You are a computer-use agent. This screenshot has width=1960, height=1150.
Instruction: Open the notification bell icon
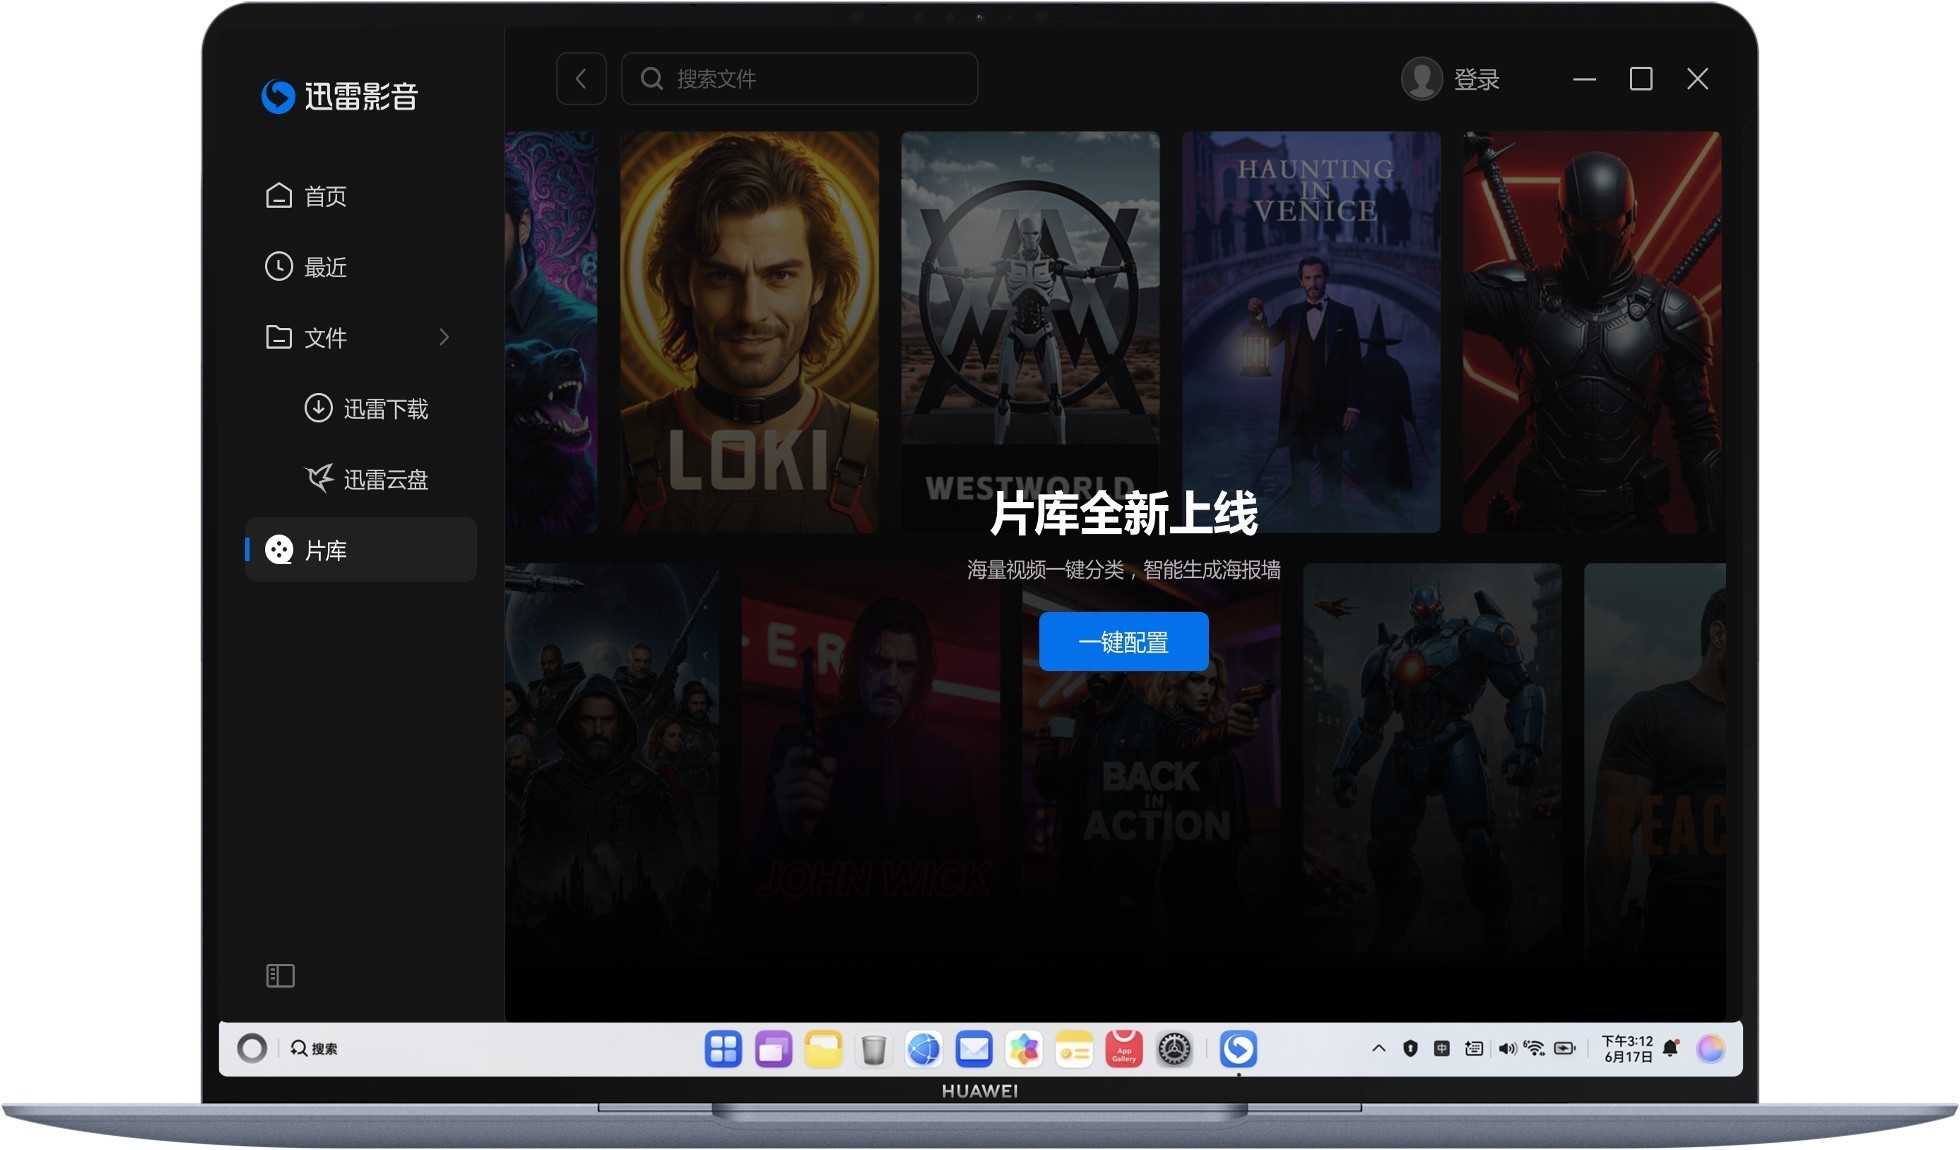pos(1670,1049)
